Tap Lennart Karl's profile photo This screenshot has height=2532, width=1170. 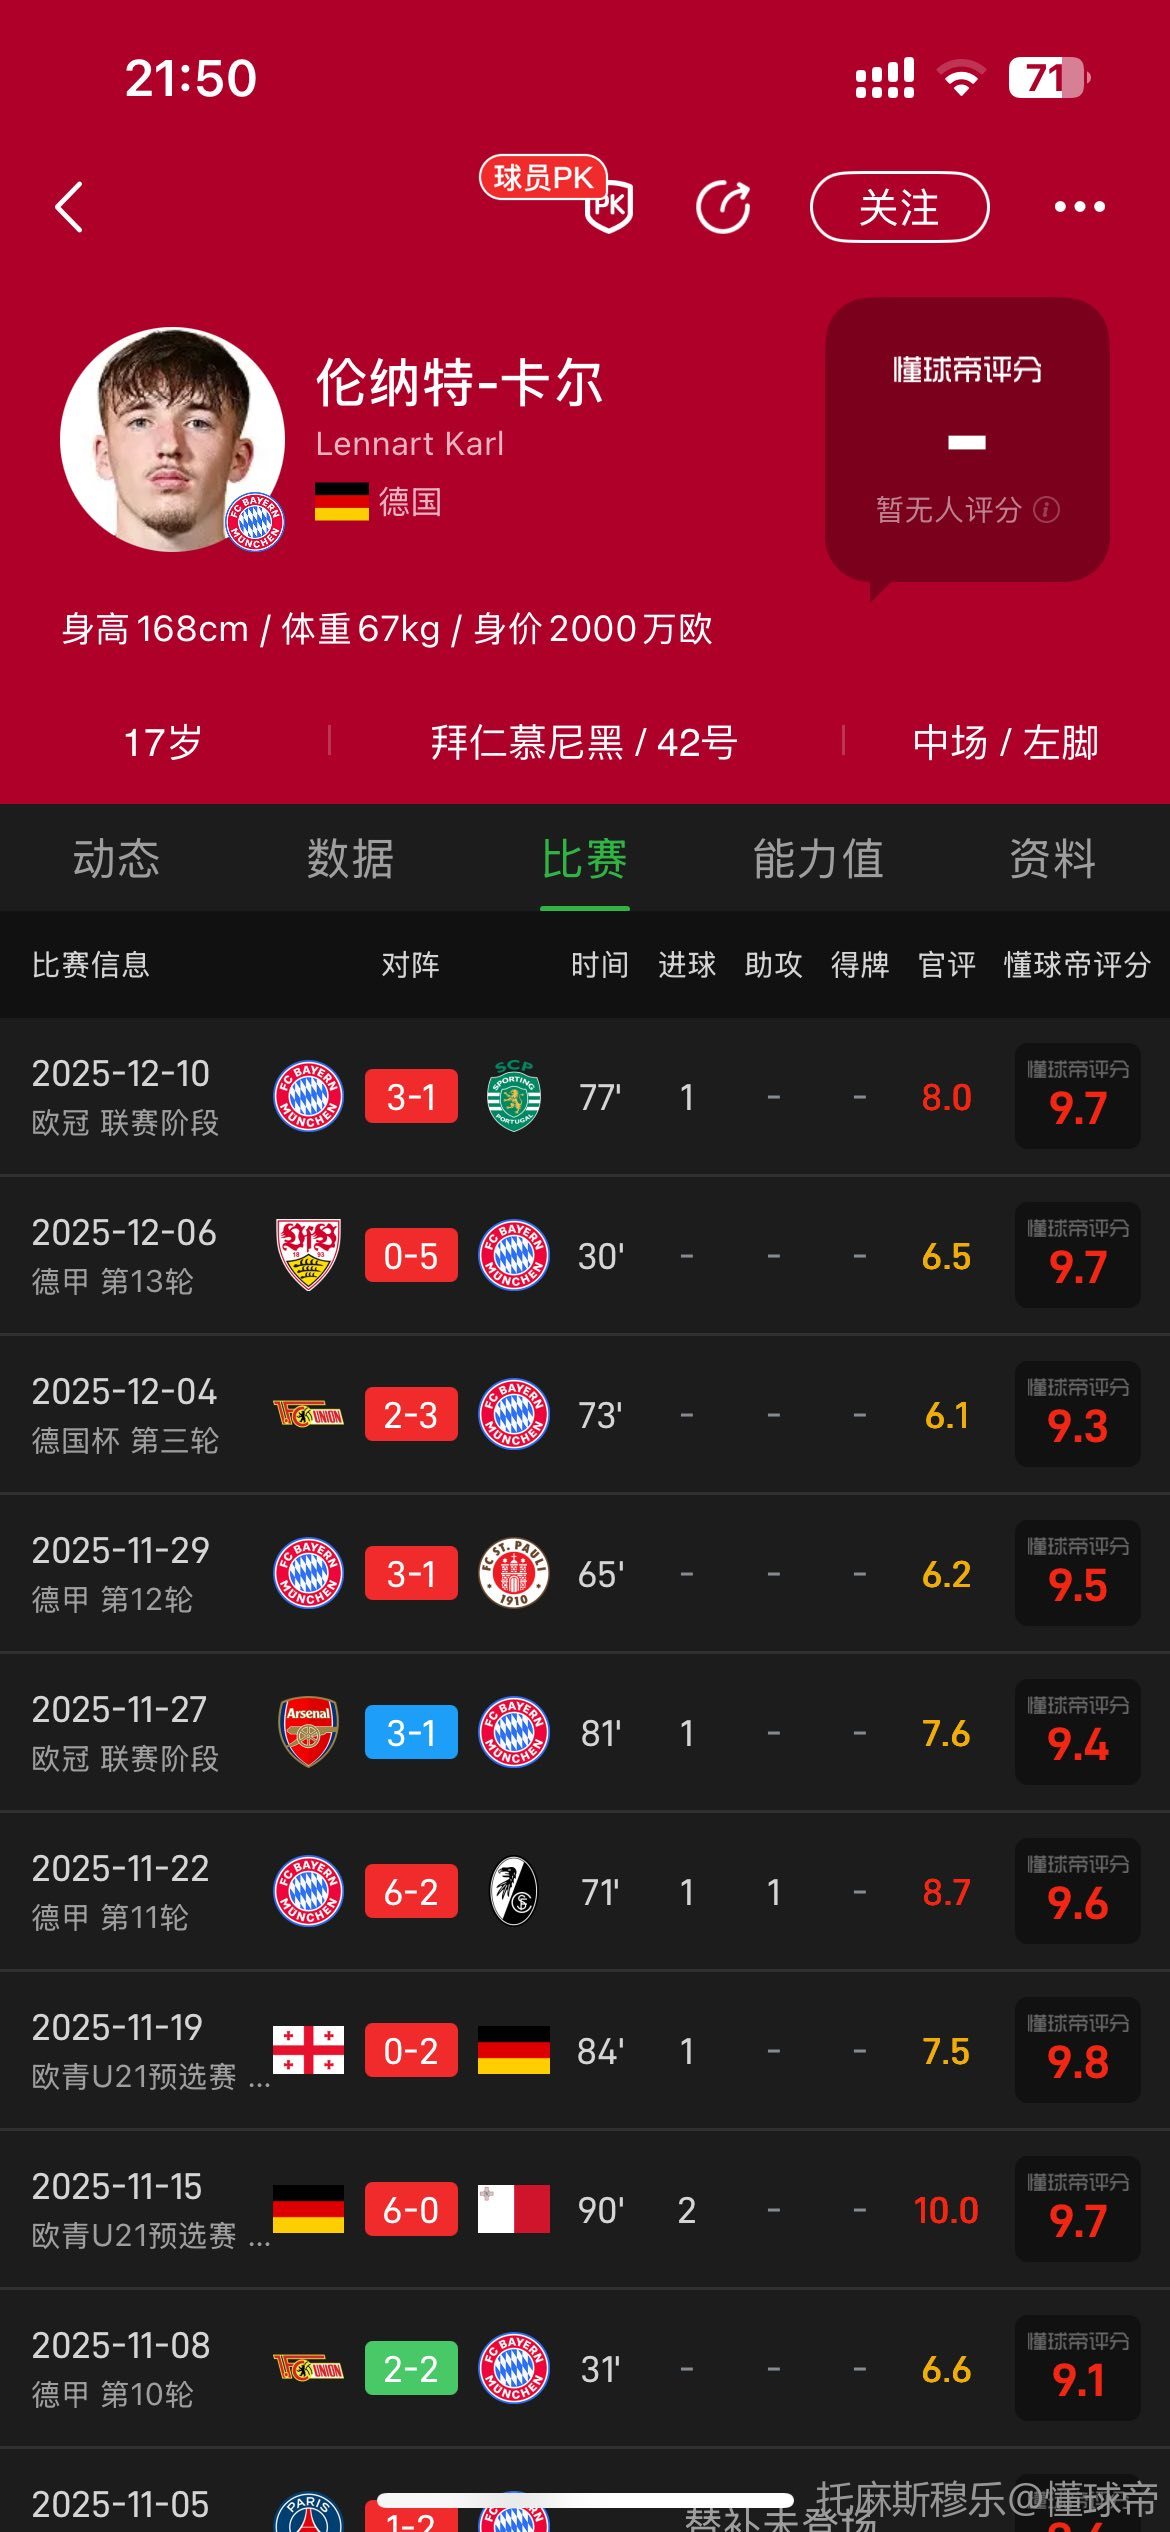pos(172,440)
